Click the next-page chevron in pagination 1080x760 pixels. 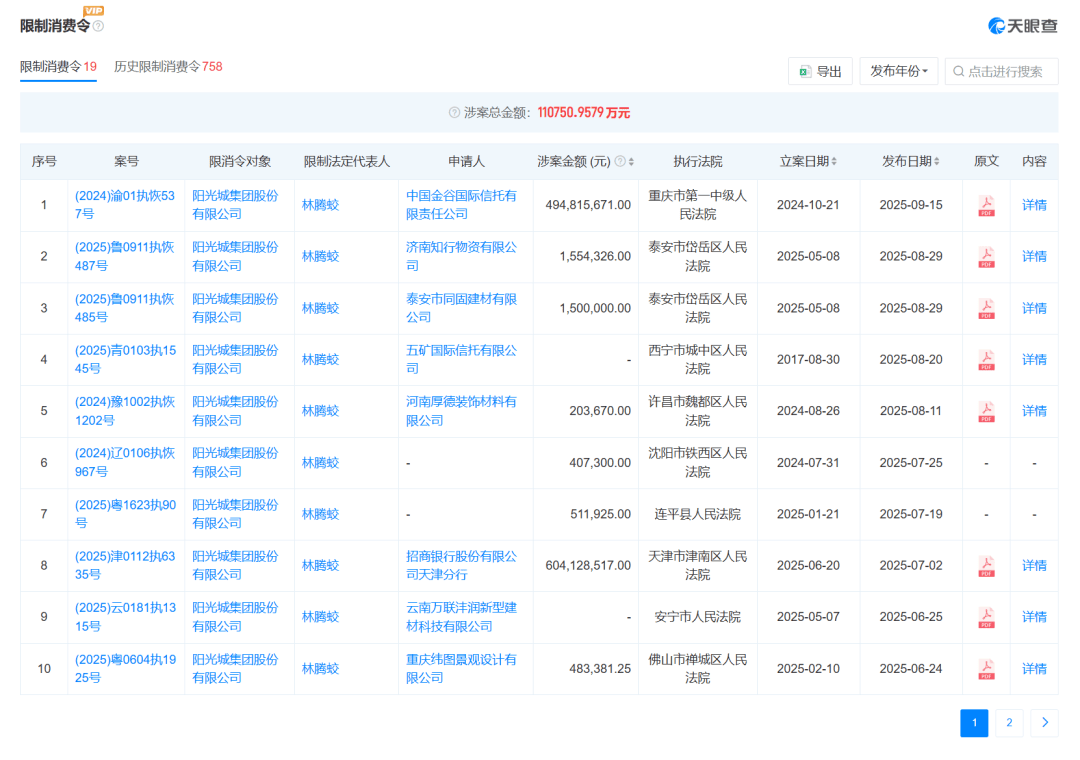click(1046, 722)
